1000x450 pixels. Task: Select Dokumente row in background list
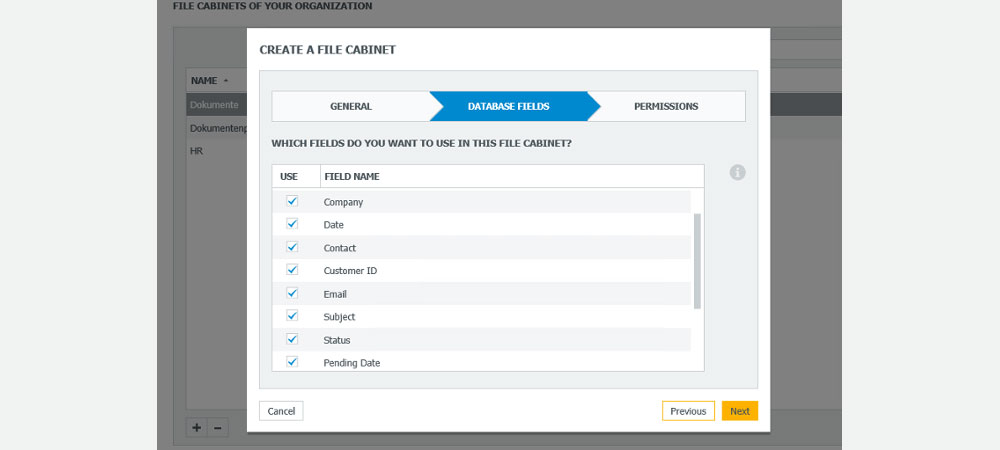217,105
